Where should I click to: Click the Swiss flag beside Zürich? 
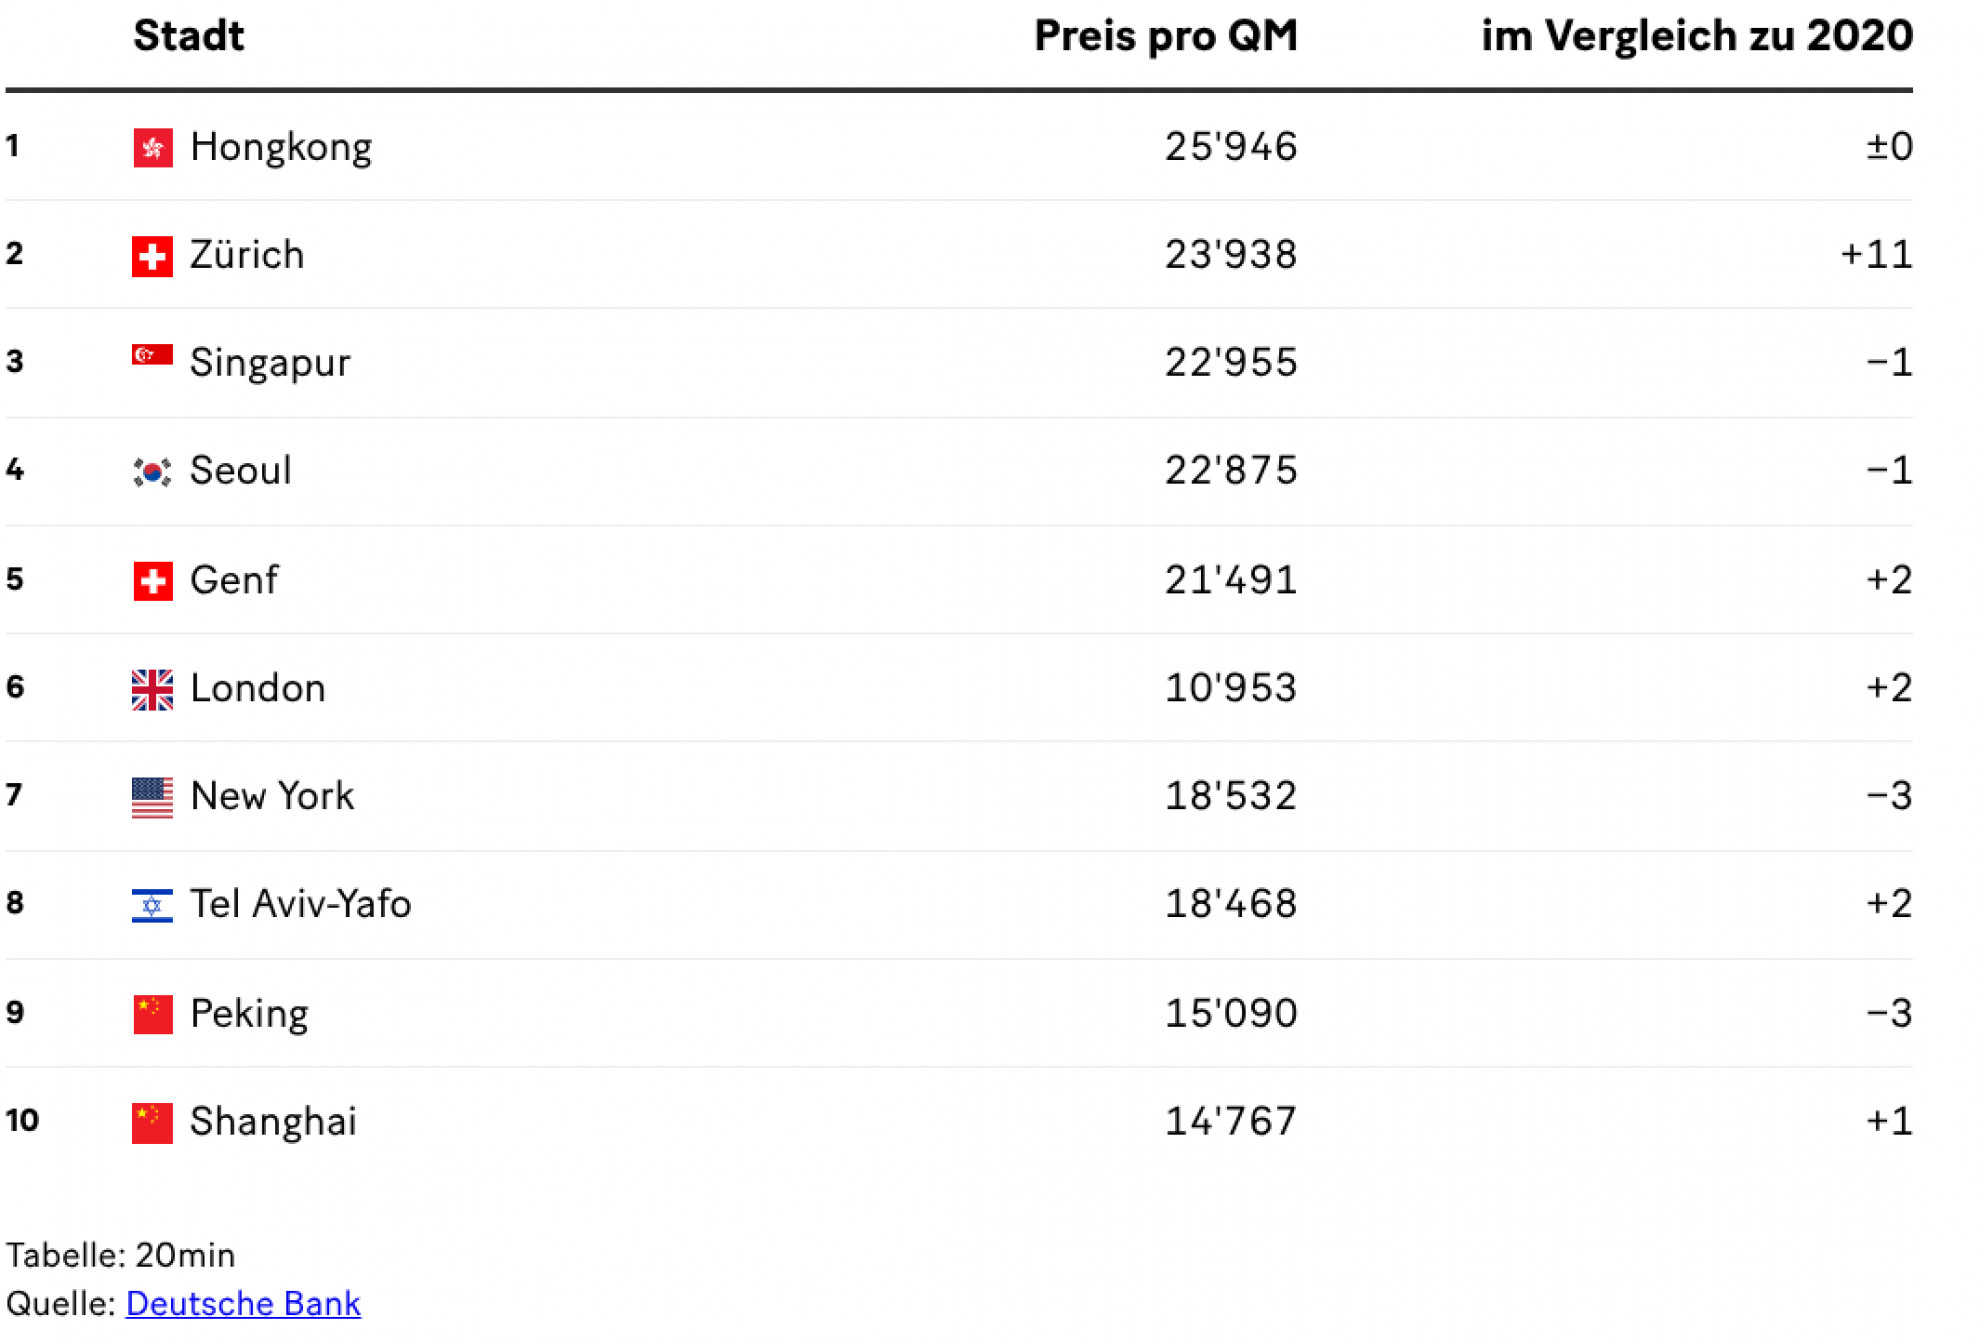click(152, 256)
